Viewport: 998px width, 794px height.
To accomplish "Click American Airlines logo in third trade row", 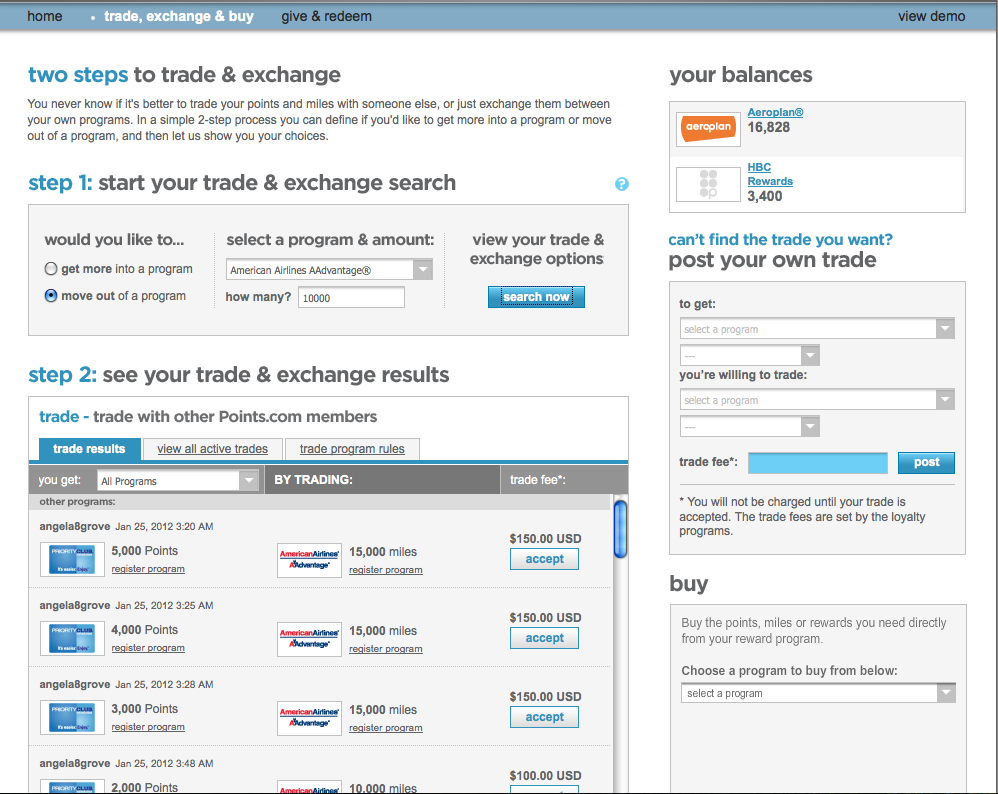I will (309, 717).
